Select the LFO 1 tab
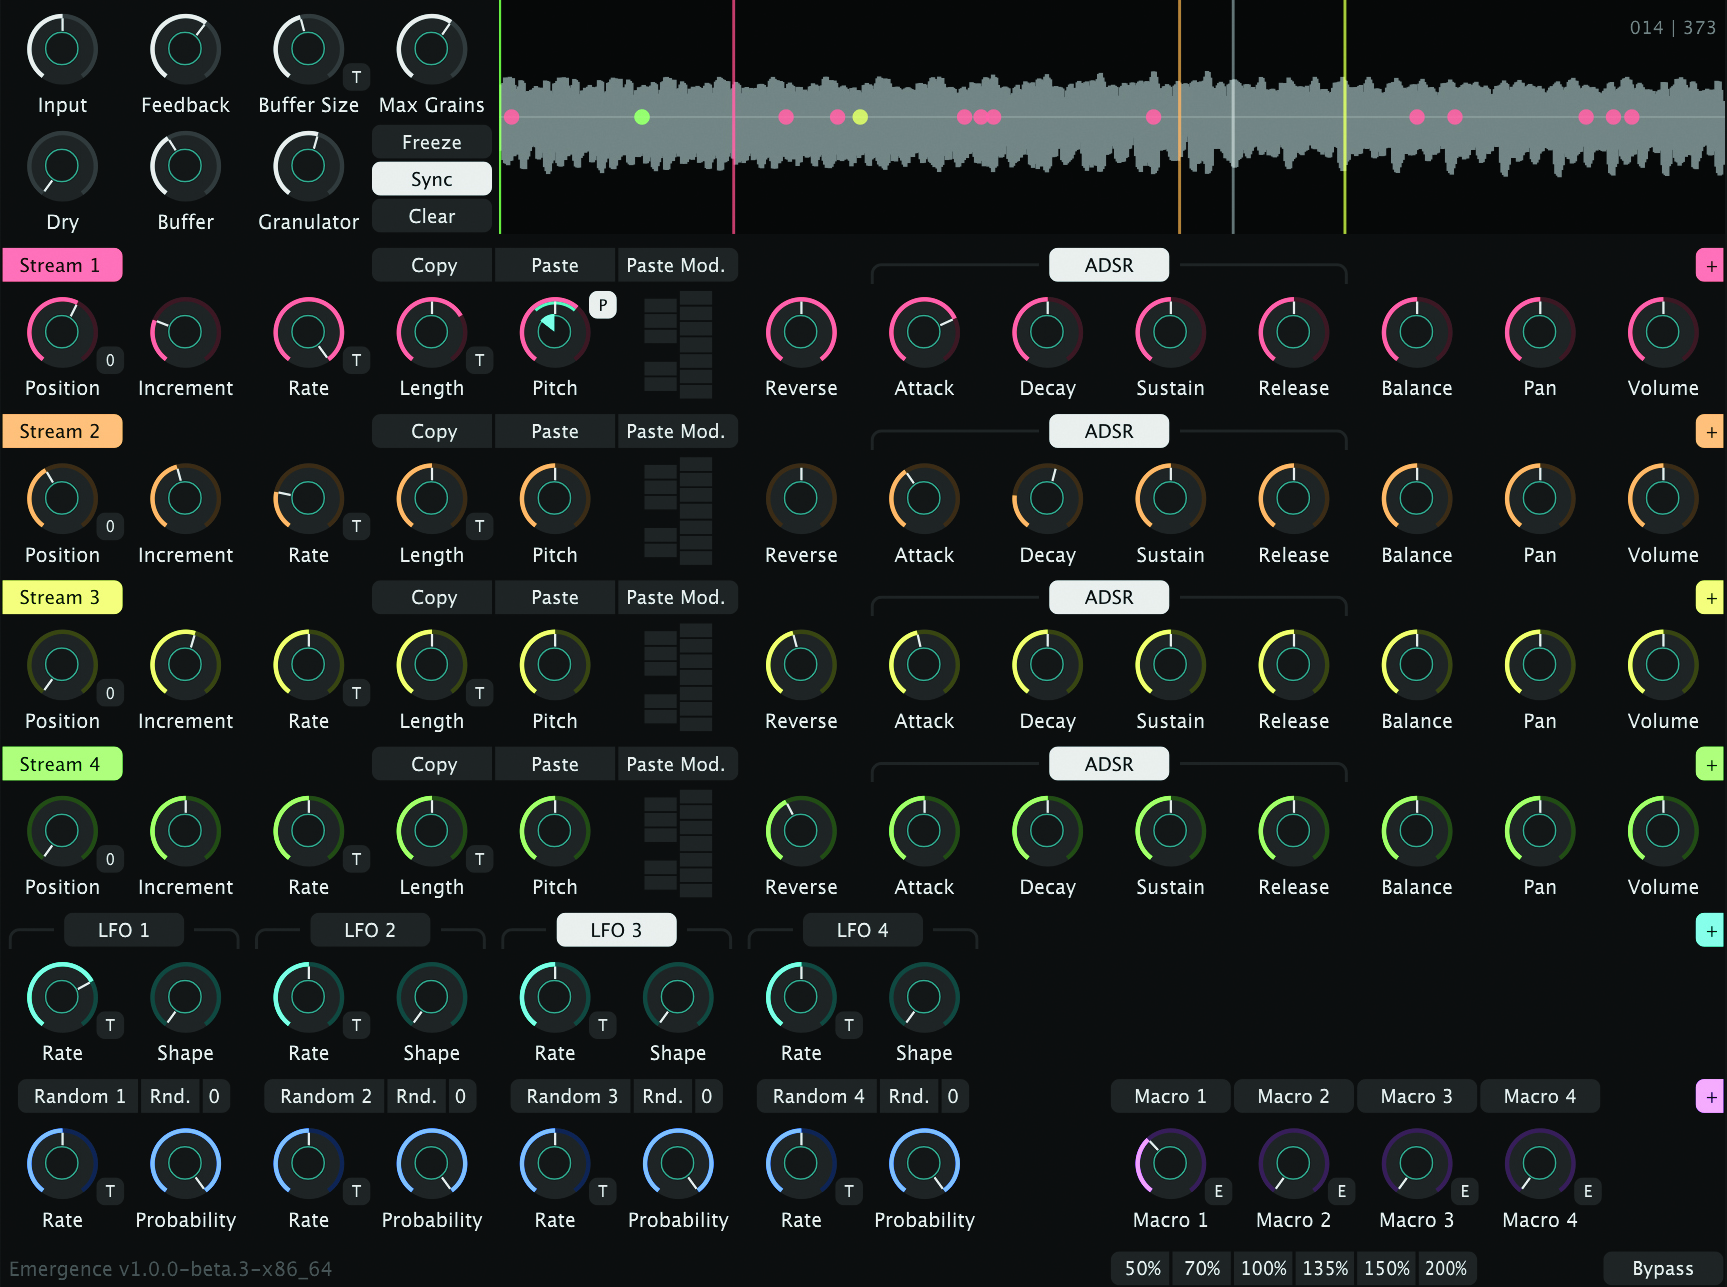 click(x=124, y=930)
